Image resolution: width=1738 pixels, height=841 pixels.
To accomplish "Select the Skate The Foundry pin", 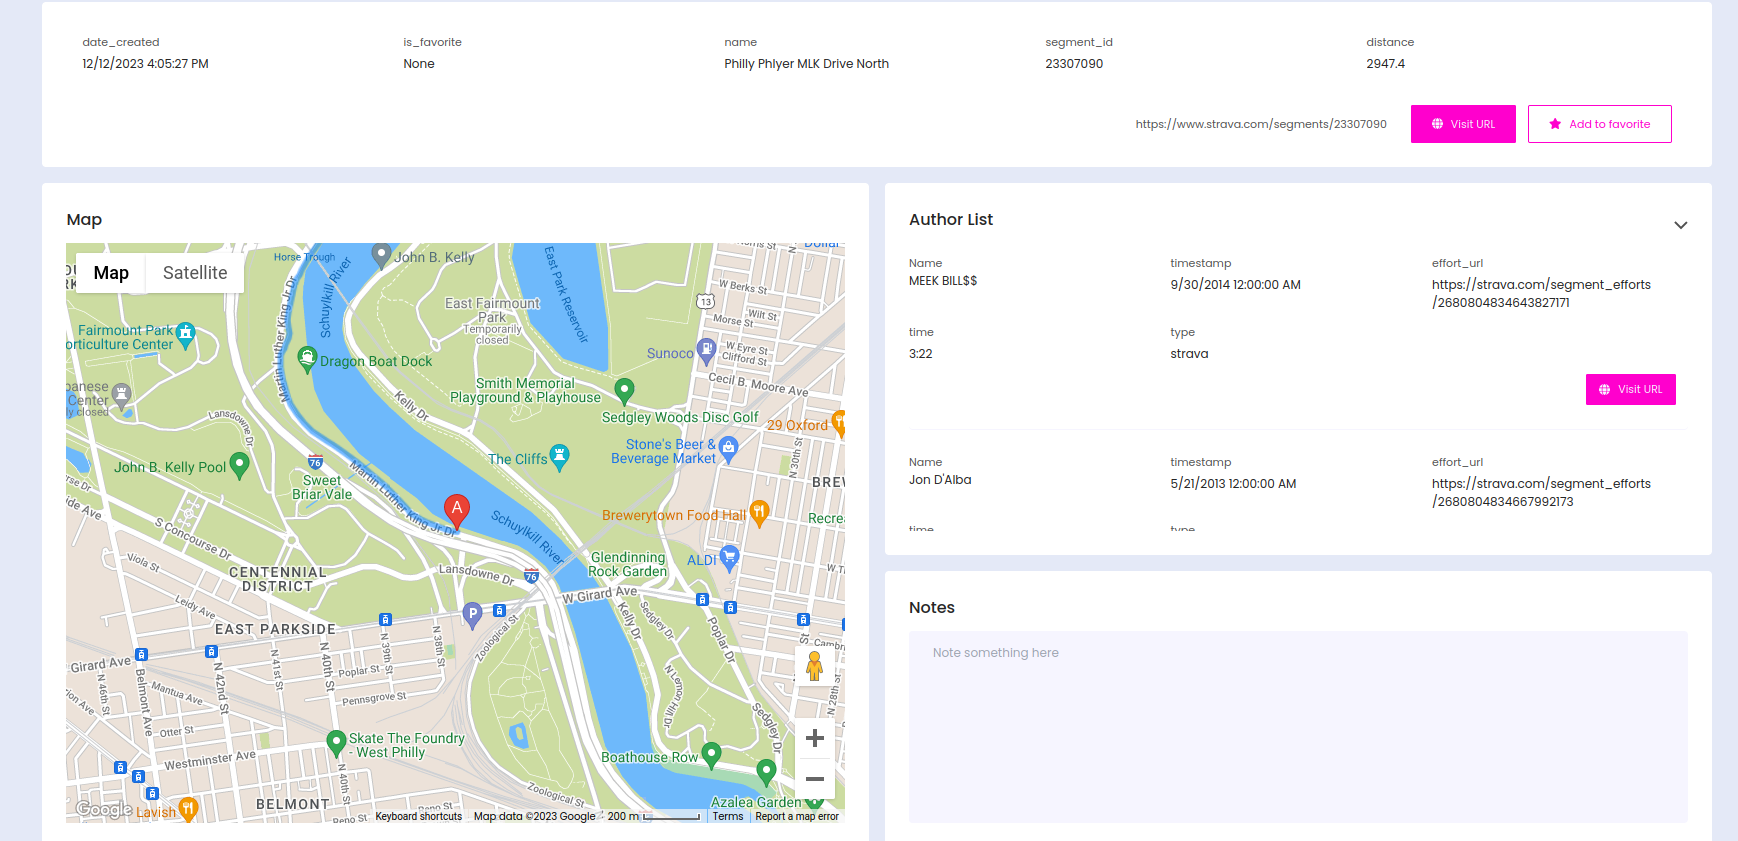I will [x=337, y=743].
